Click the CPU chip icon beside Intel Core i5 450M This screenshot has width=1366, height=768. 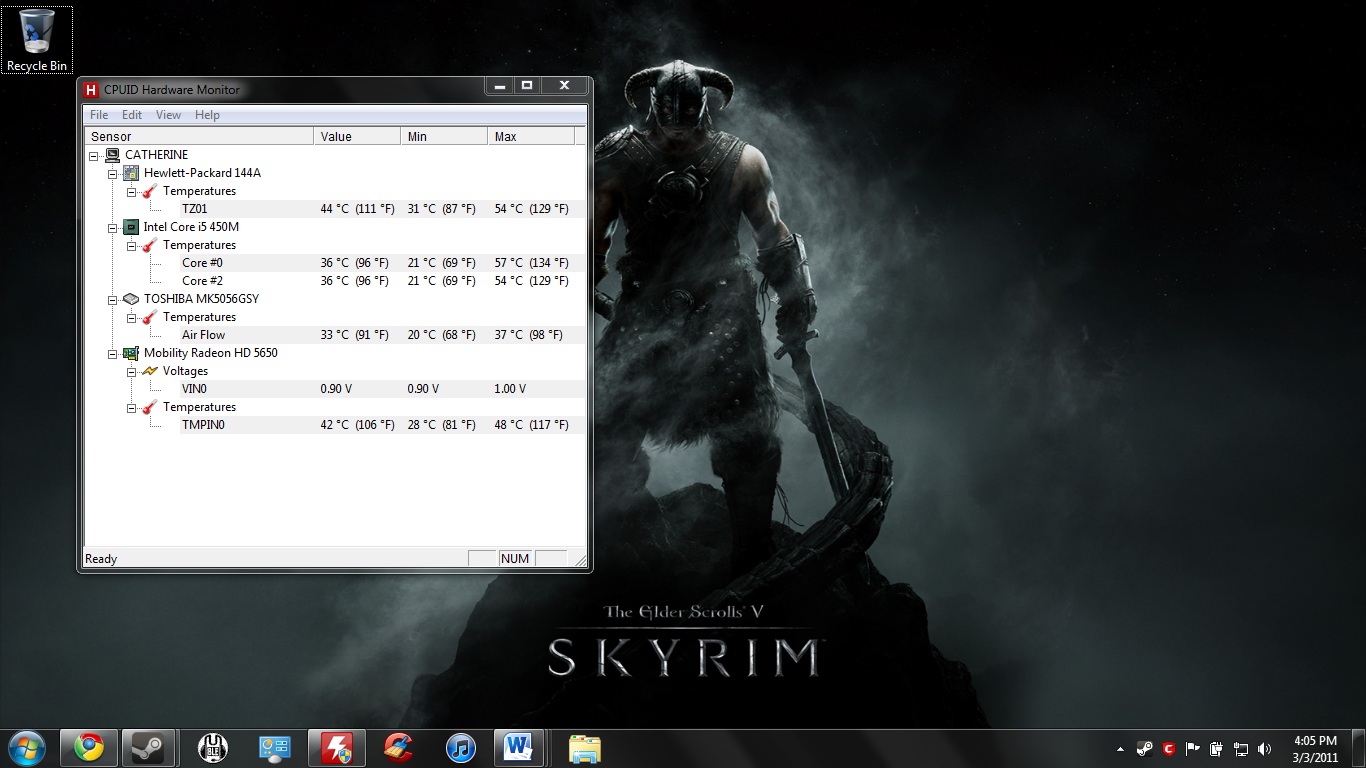coord(131,227)
